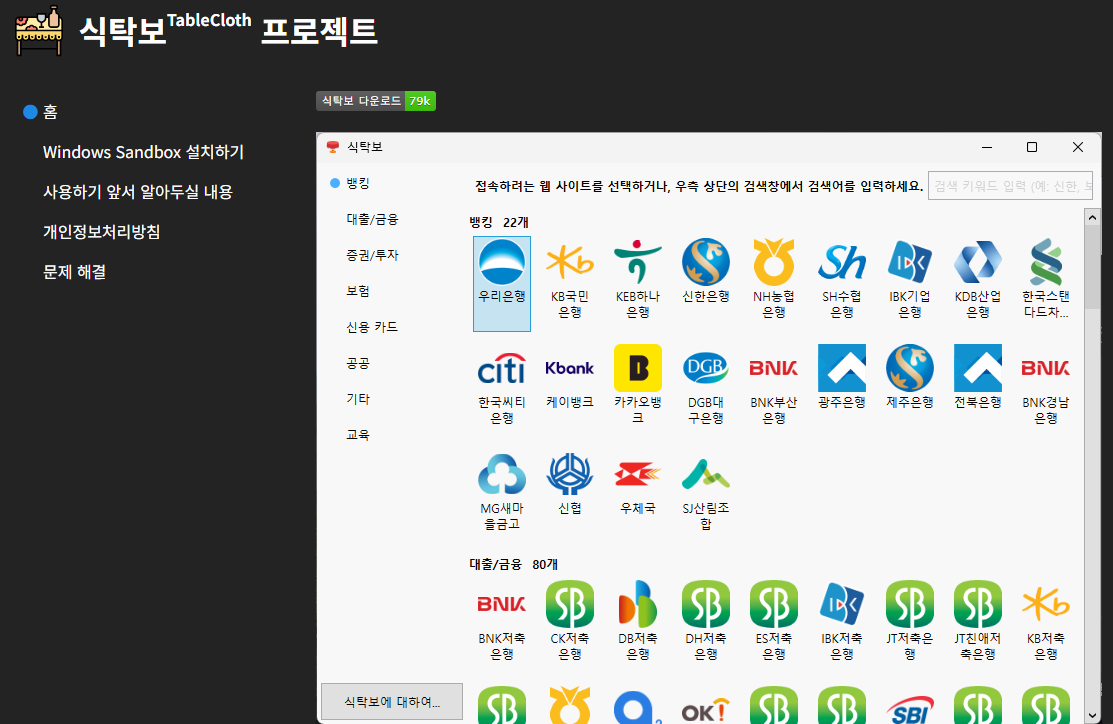
Task: Click the TableCloth site logo
Action: 39,31
